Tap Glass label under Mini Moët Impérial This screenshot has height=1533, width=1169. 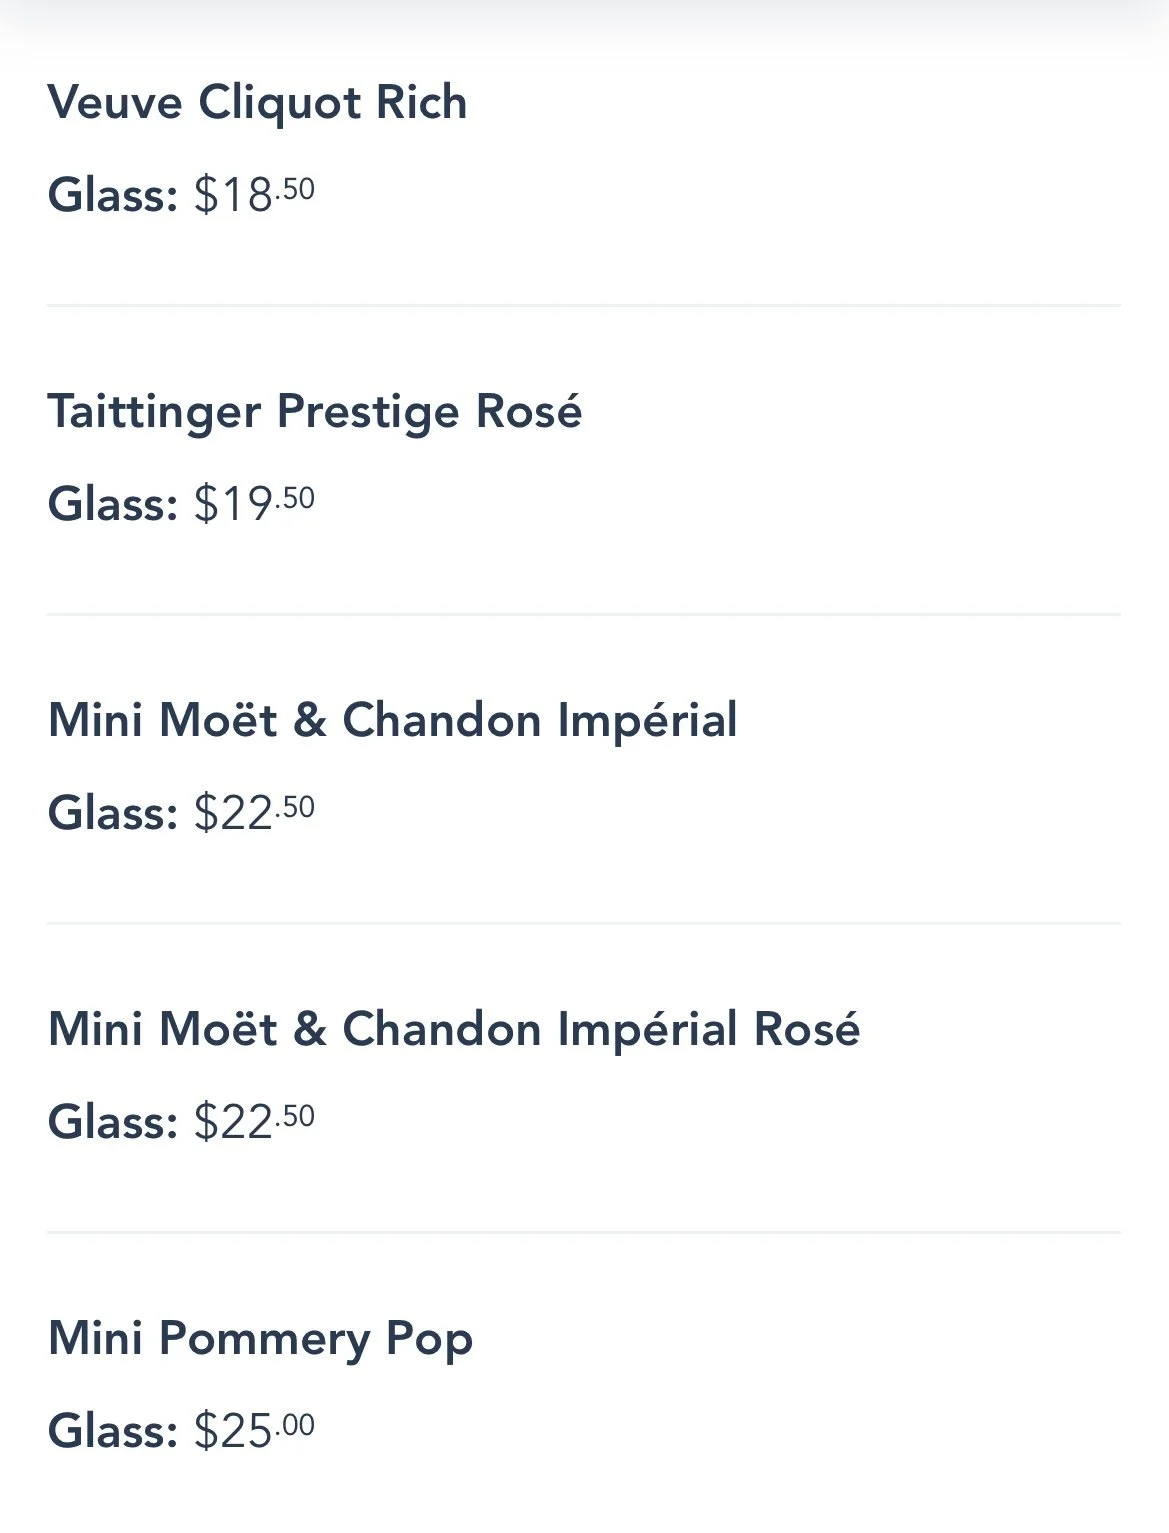click(112, 812)
